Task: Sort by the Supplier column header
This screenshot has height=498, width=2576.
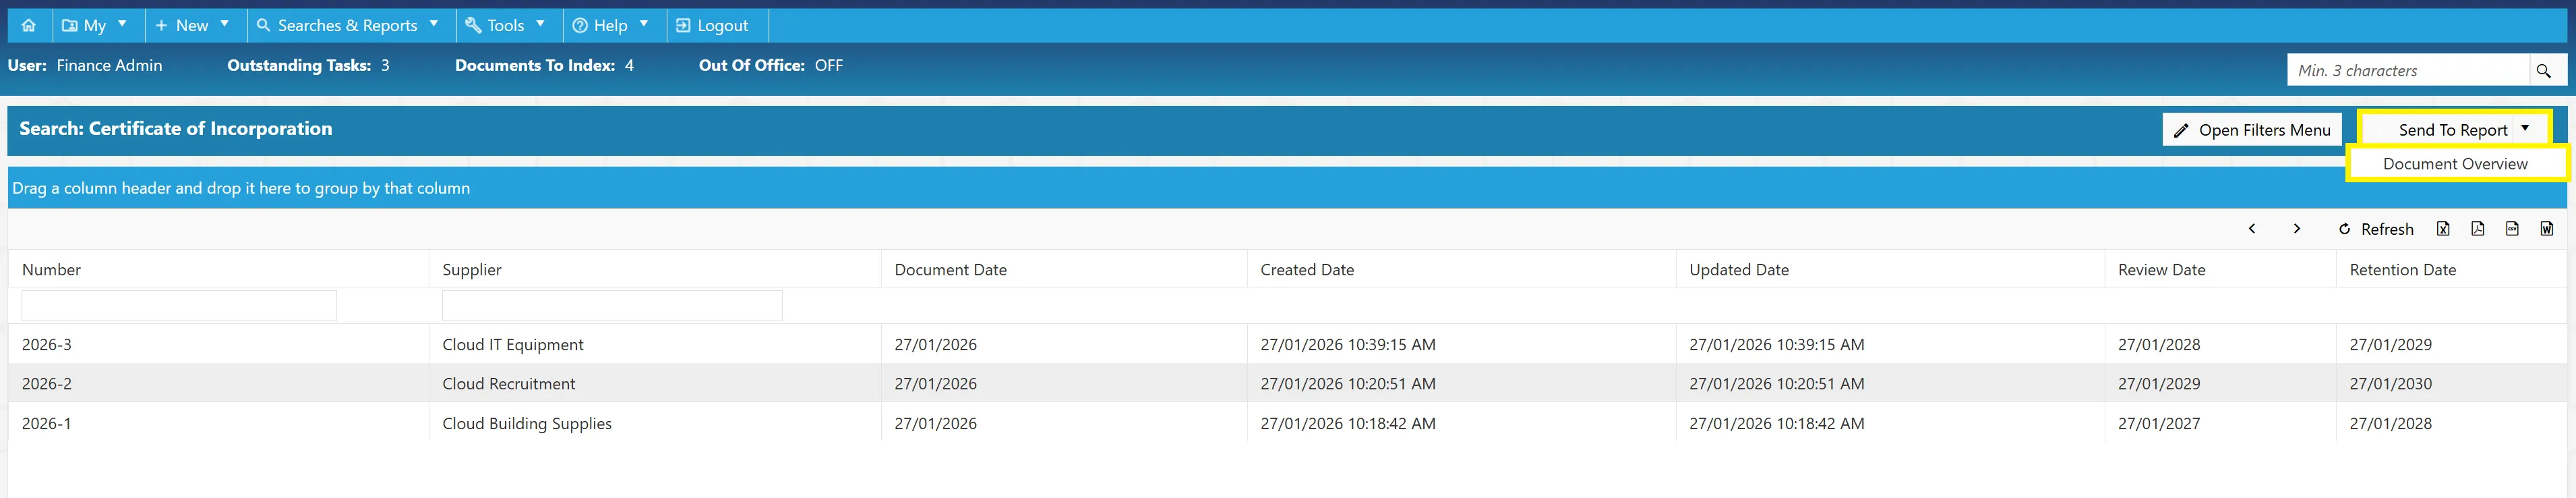Action: (x=472, y=270)
